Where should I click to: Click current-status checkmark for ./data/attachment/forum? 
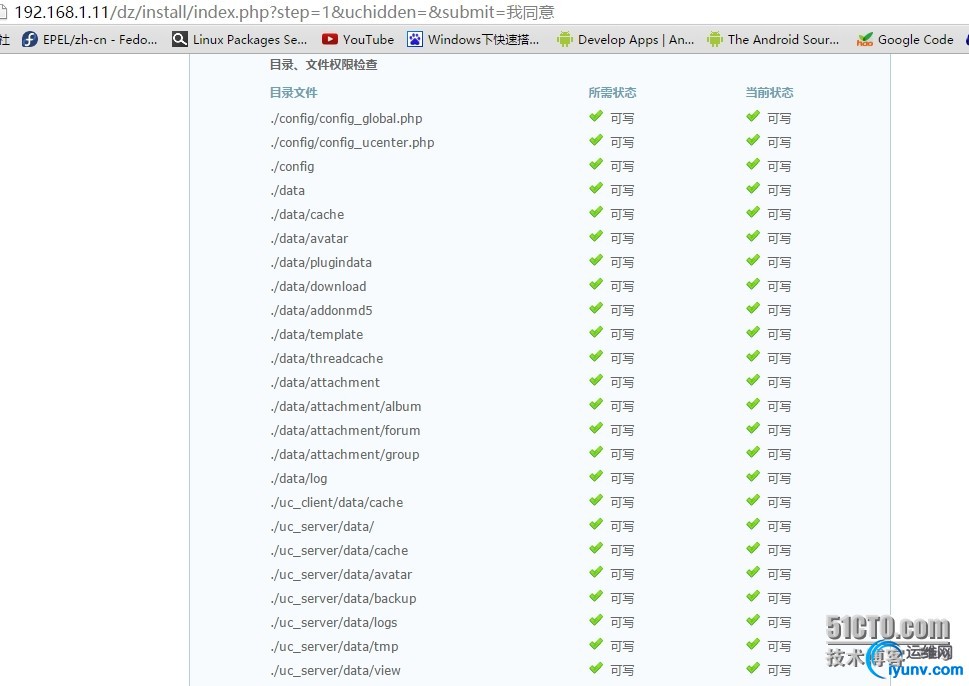753,428
